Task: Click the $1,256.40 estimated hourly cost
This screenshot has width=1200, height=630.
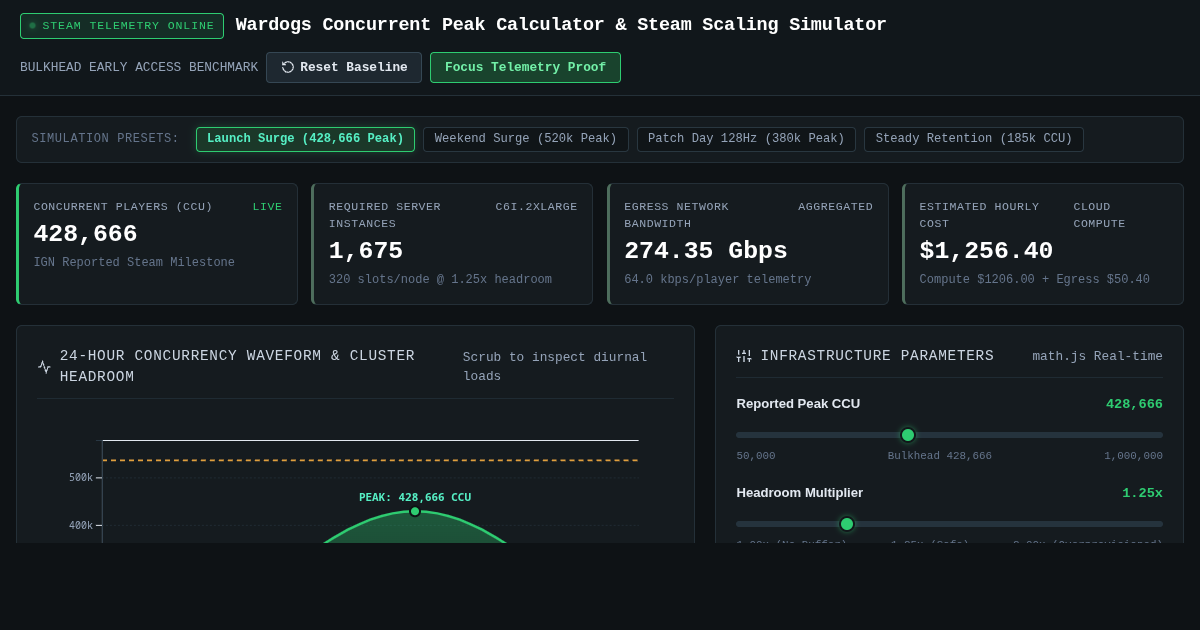Action: [x=986, y=251]
